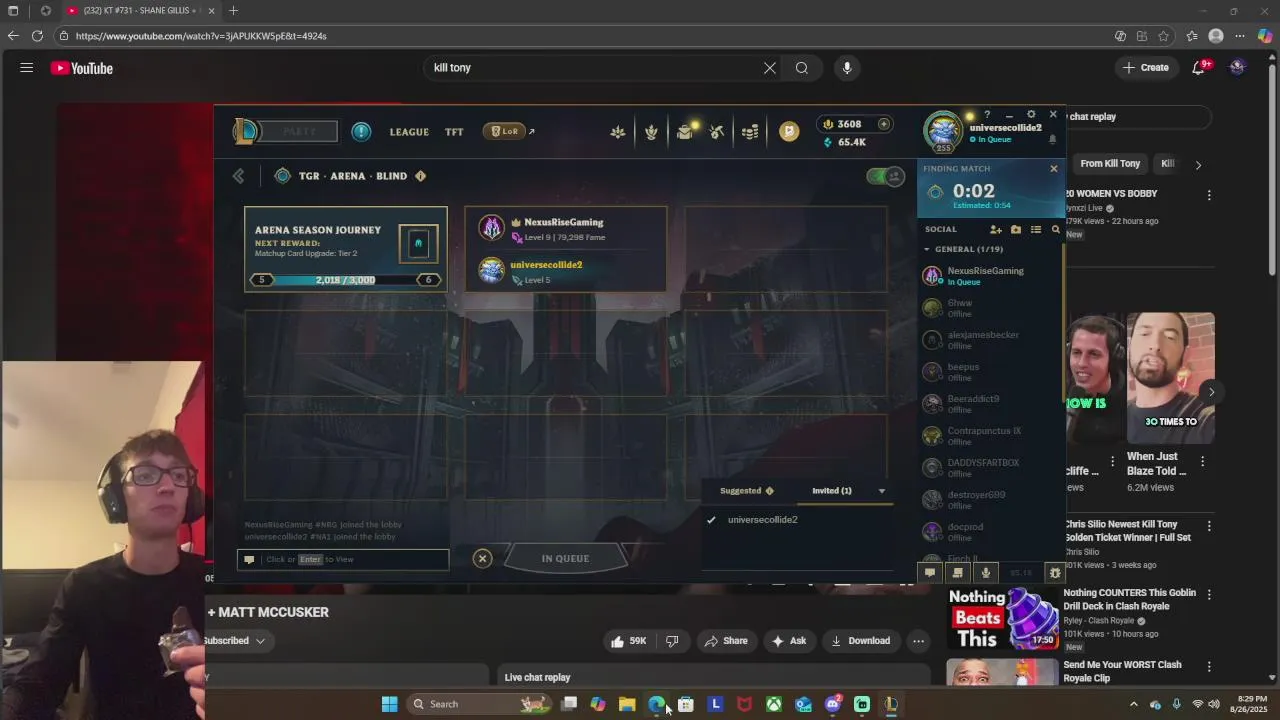Click the new folder icon in Social
The image size is (1280, 720).
[x=1016, y=230]
